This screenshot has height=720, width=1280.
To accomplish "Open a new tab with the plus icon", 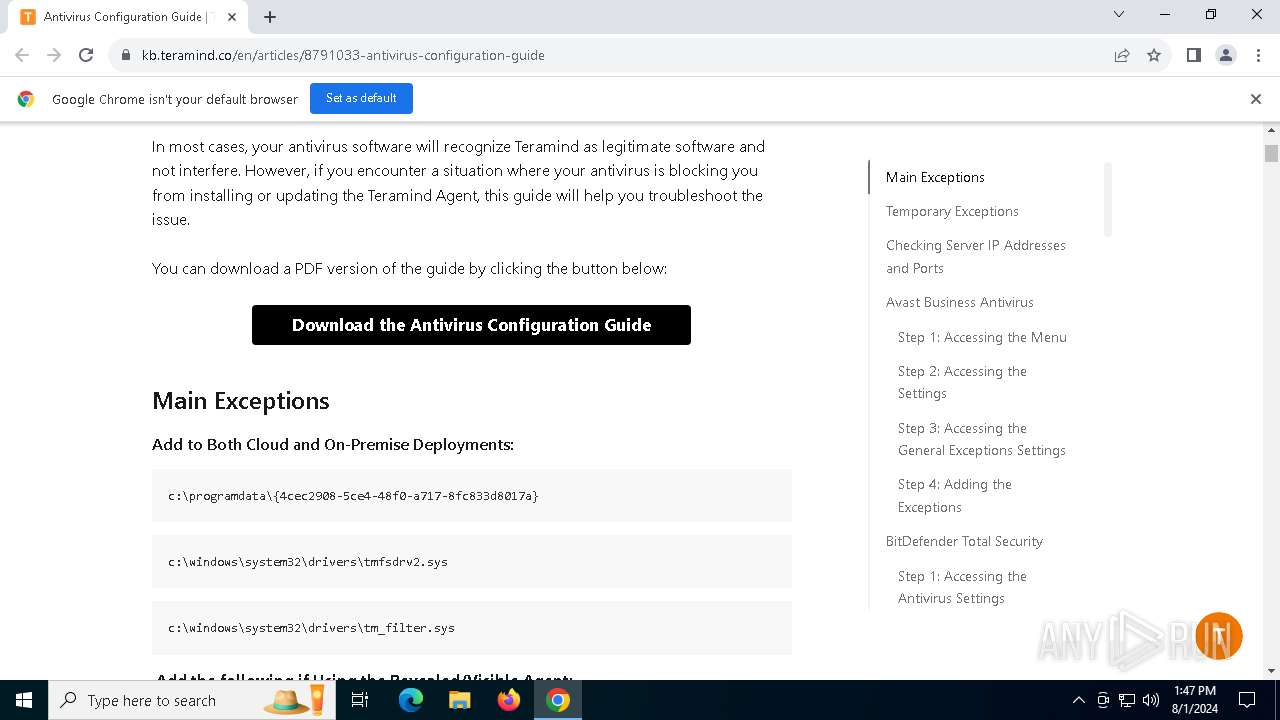I will pos(270,17).
